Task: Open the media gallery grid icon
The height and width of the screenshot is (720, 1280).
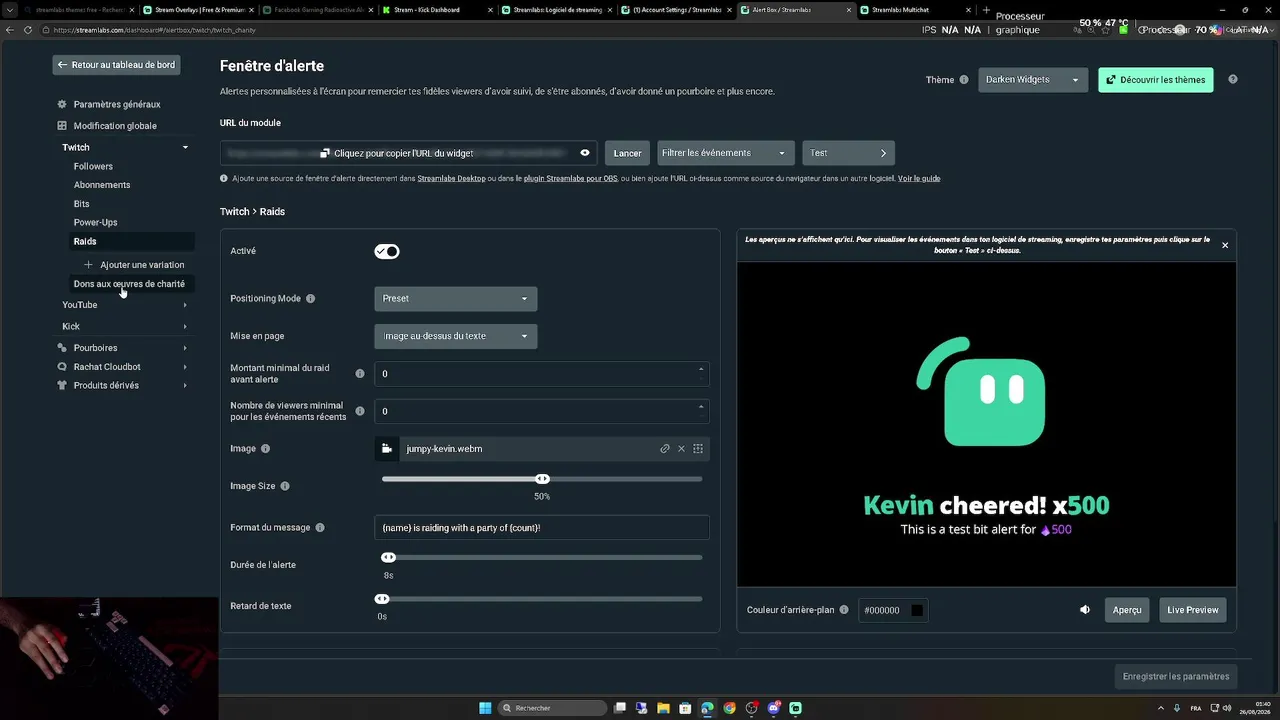Action: tap(698, 449)
